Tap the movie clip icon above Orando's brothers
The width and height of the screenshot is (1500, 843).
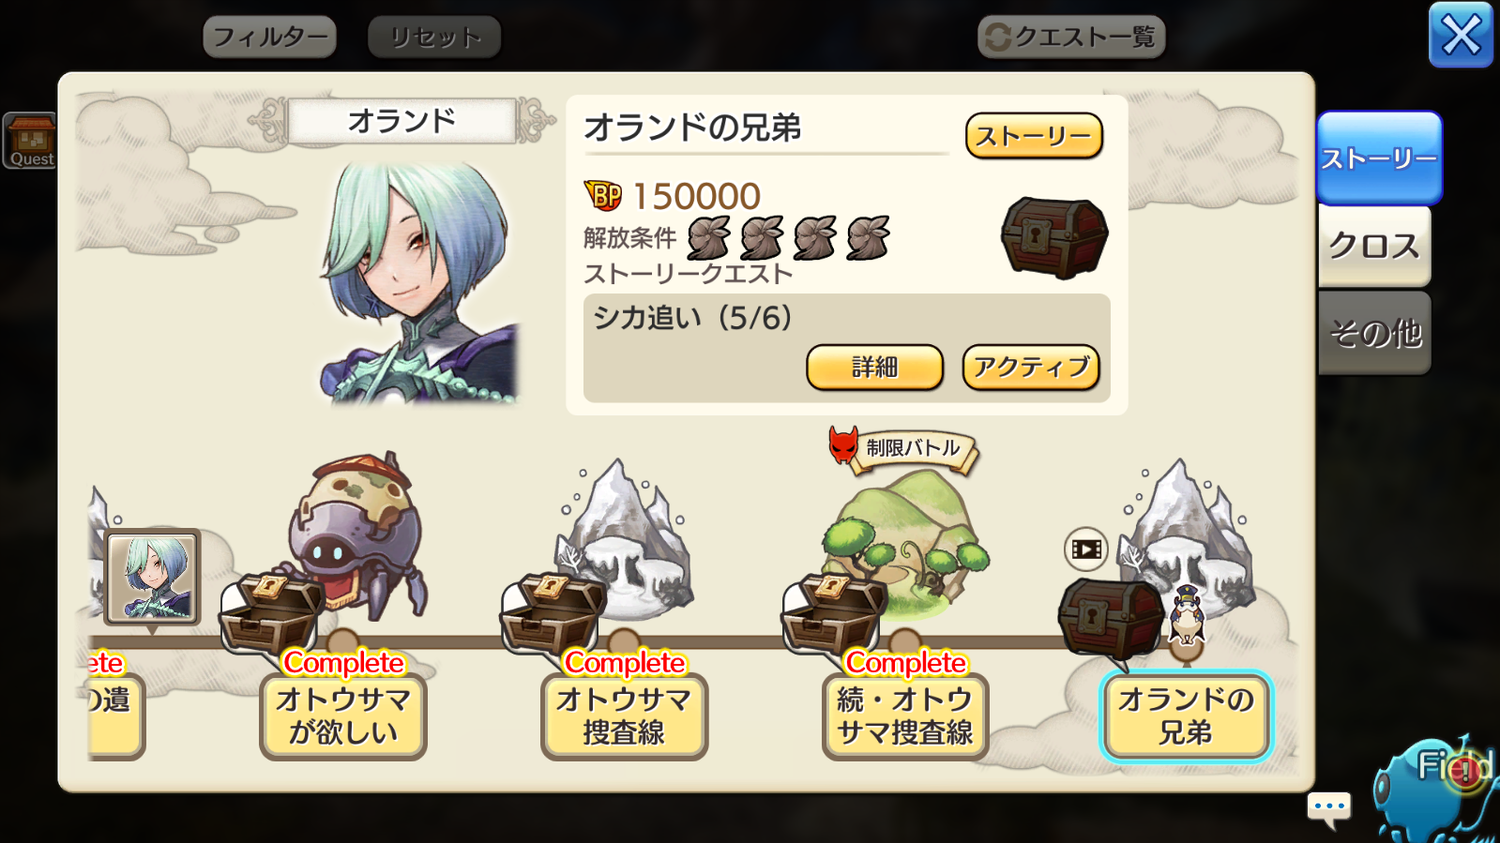click(1085, 548)
